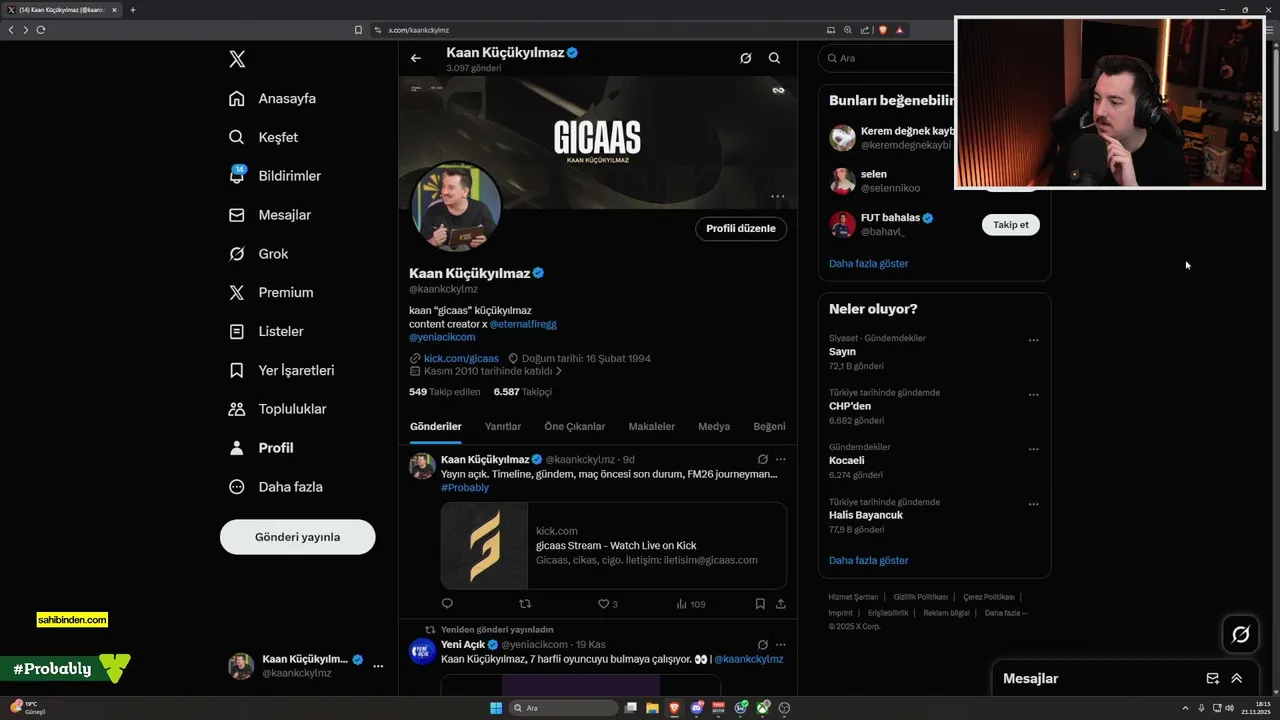The height and width of the screenshot is (720, 1280).
Task: Expand Kasım 2010 join date chevron
Action: click(559, 371)
